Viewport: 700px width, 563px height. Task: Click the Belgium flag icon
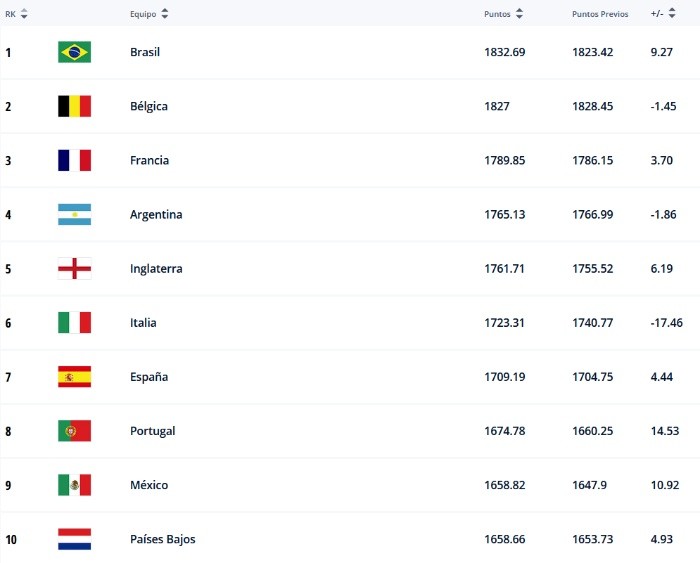(x=74, y=106)
